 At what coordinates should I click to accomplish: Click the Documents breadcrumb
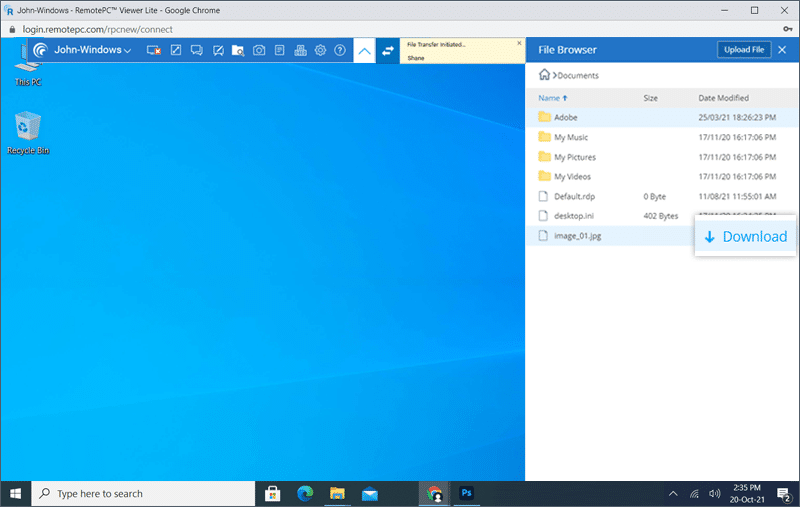[x=578, y=75]
